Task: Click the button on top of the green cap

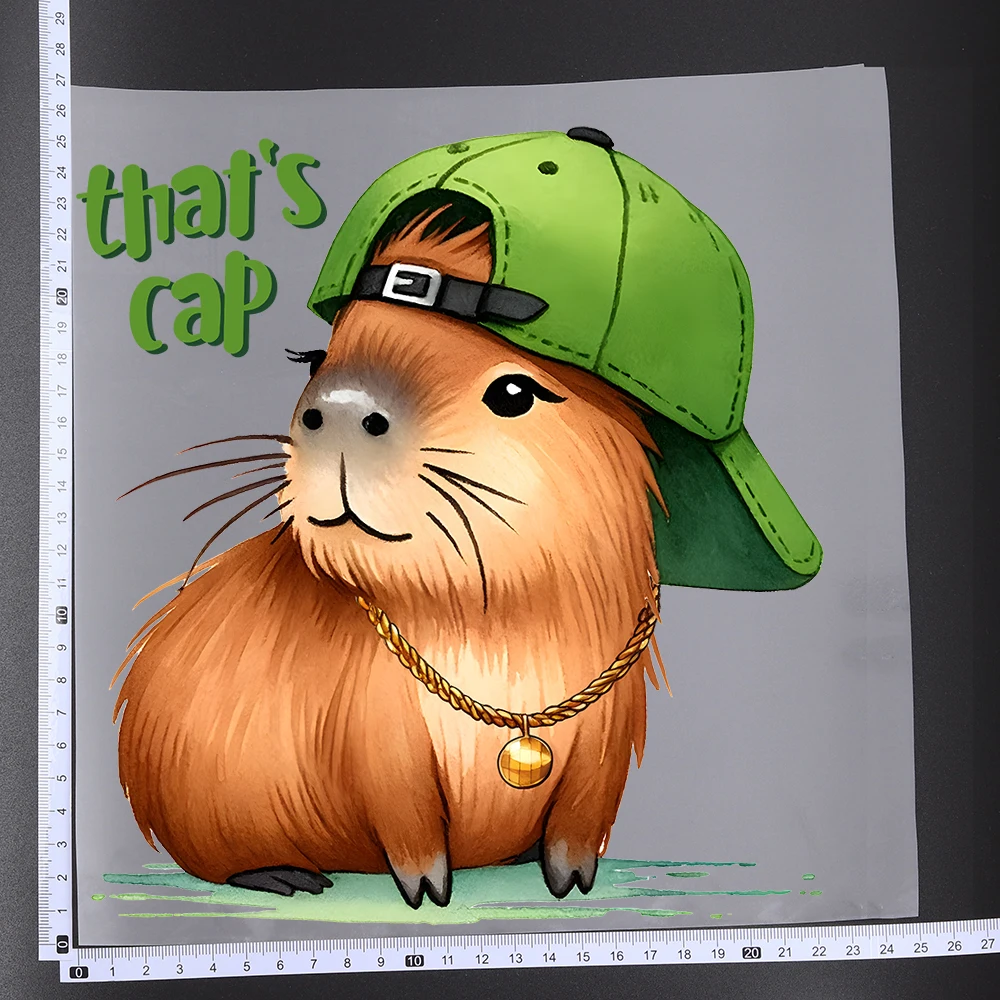Action: coord(590,136)
